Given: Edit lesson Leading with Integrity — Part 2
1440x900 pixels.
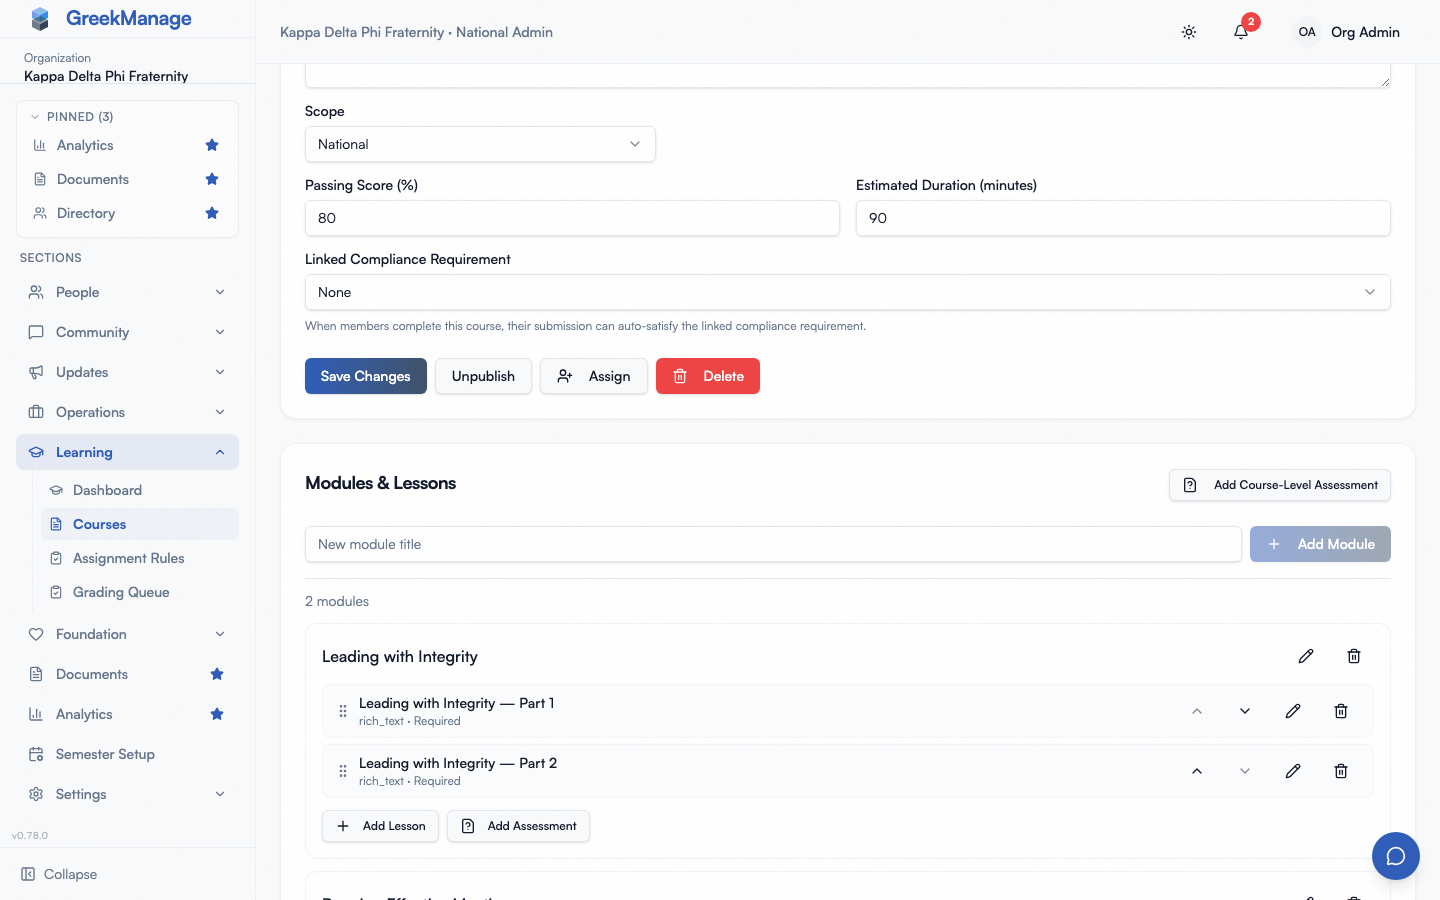Looking at the screenshot, I should point(1293,771).
